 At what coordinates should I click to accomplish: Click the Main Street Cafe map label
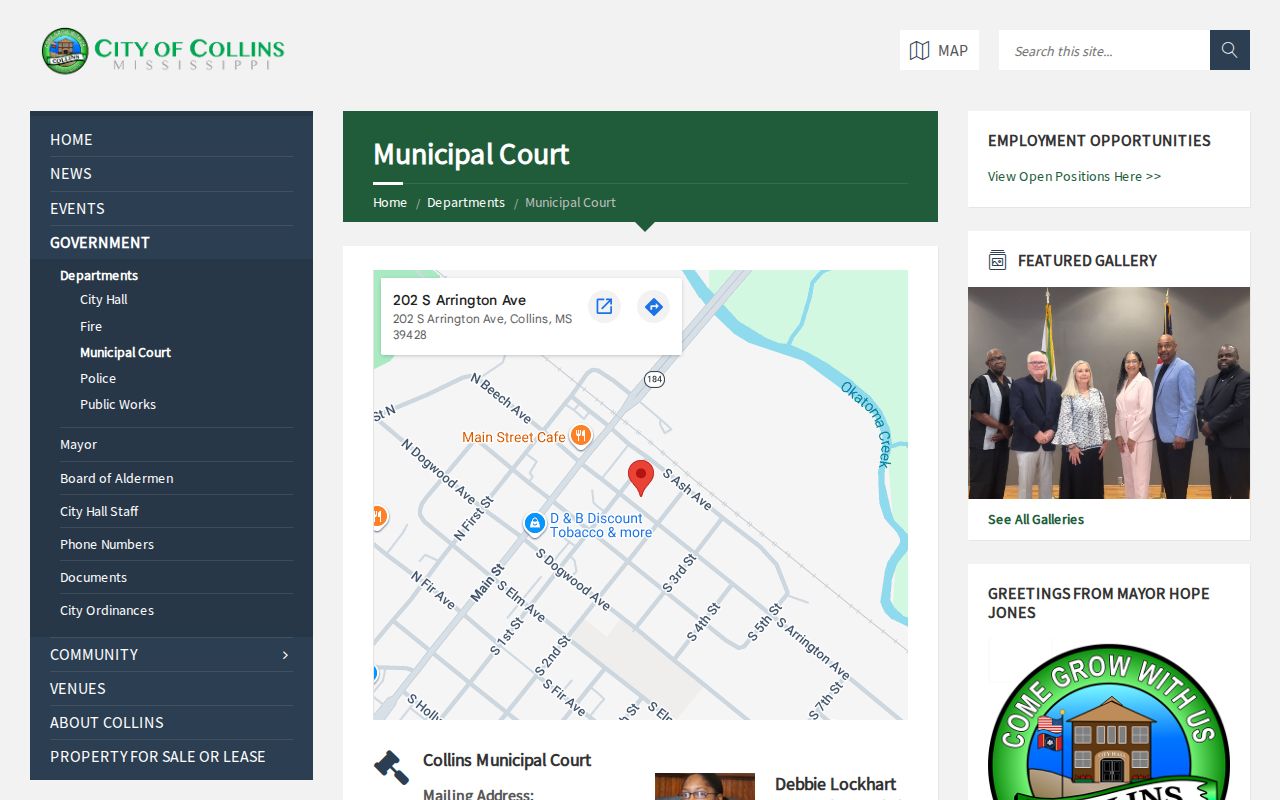[x=514, y=437]
